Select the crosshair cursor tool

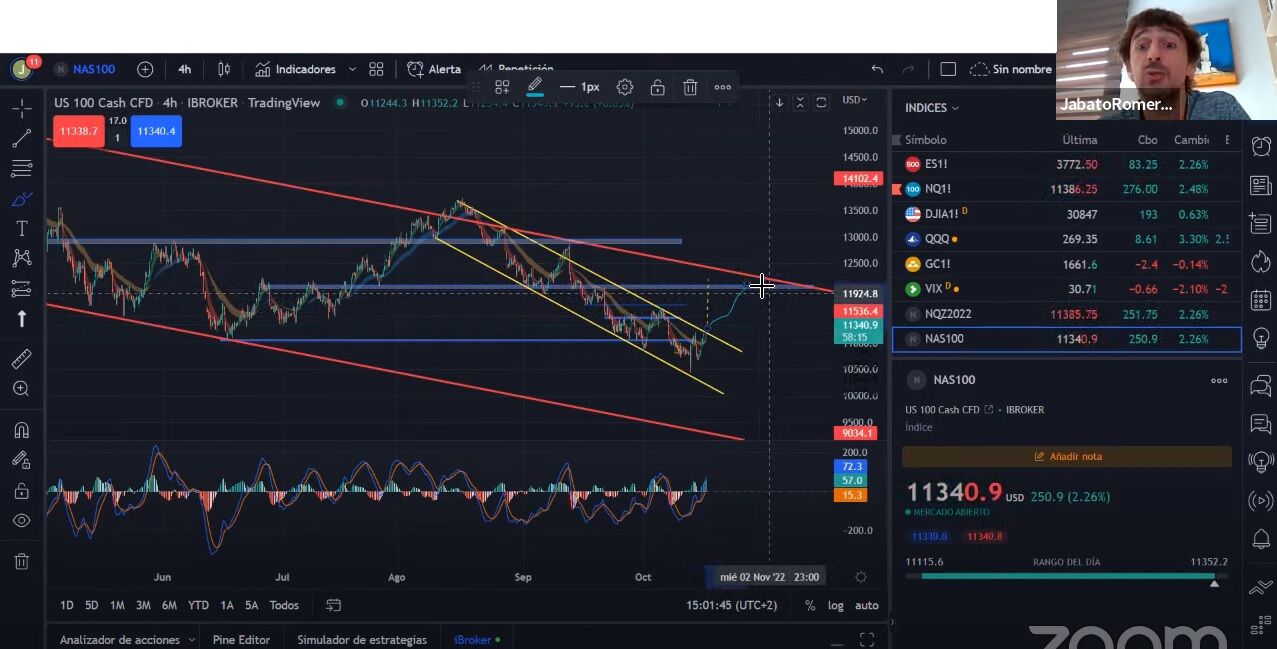(21, 108)
